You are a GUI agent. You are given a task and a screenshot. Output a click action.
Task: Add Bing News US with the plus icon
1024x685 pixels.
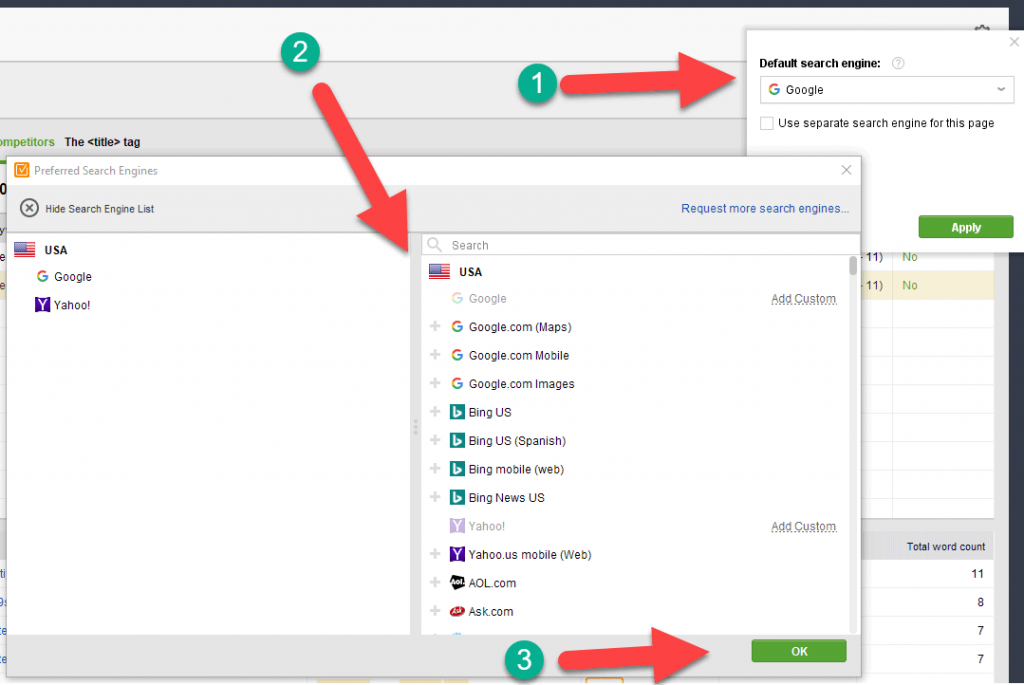[x=436, y=497]
